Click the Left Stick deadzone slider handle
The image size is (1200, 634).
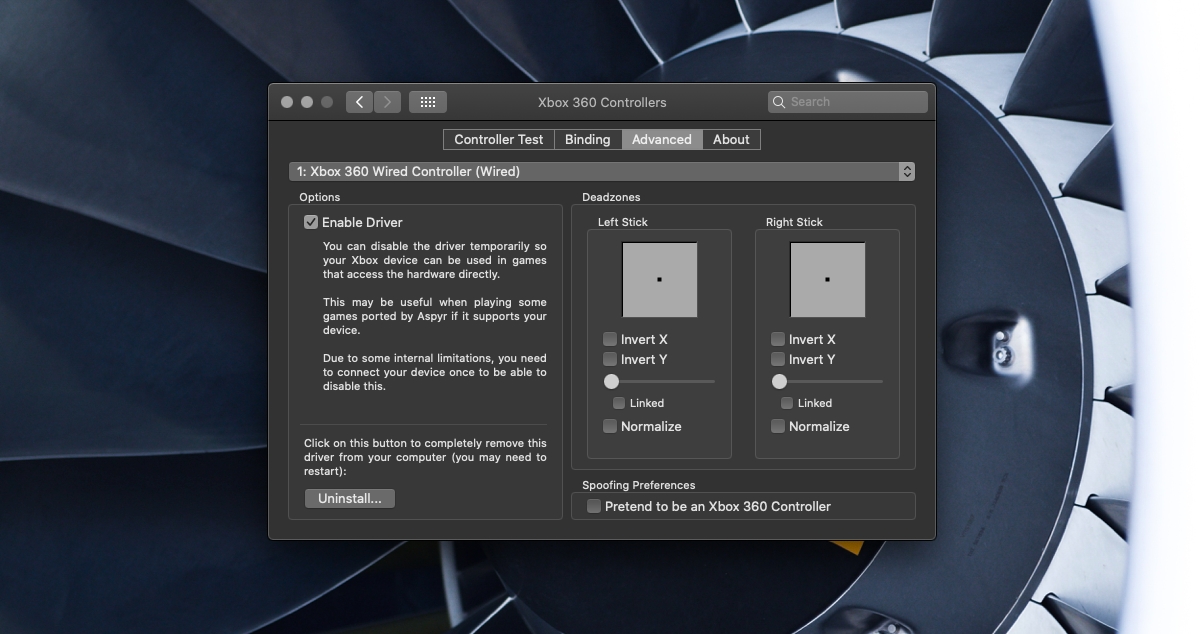[611, 381]
